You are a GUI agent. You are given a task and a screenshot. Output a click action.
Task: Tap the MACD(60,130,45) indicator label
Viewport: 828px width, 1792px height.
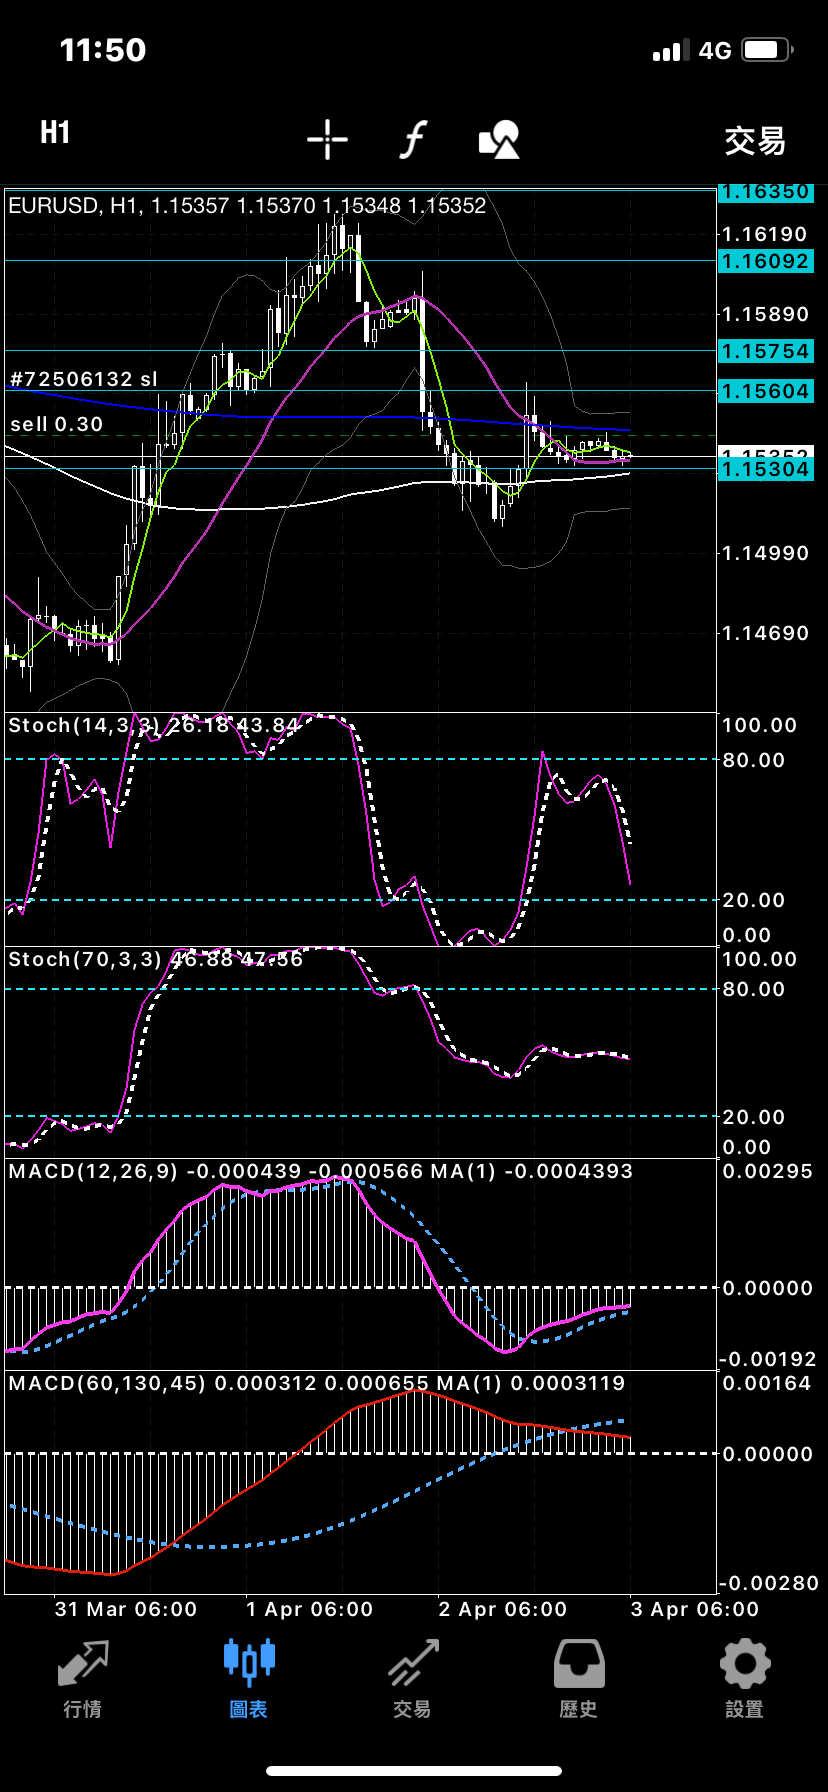click(x=106, y=1383)
